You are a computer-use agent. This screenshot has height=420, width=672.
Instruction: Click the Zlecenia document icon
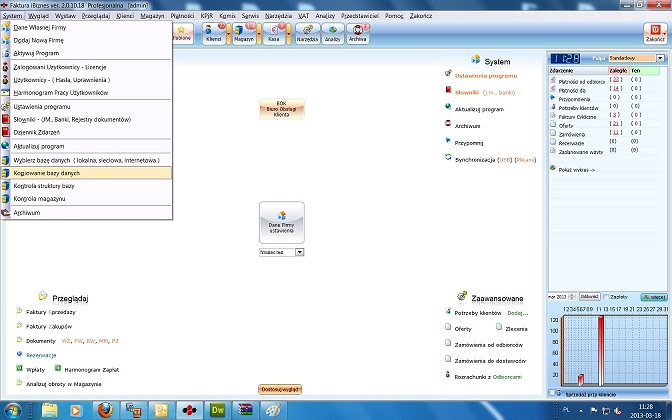[499, 327]
